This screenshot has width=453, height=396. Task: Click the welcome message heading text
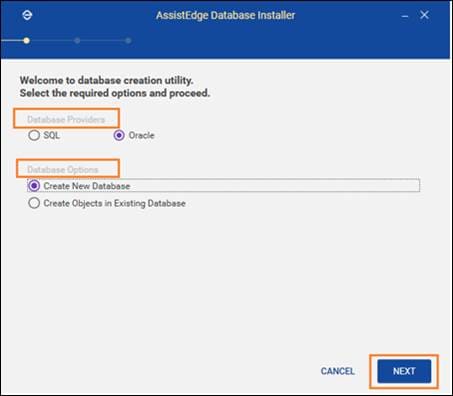(115, 87)
